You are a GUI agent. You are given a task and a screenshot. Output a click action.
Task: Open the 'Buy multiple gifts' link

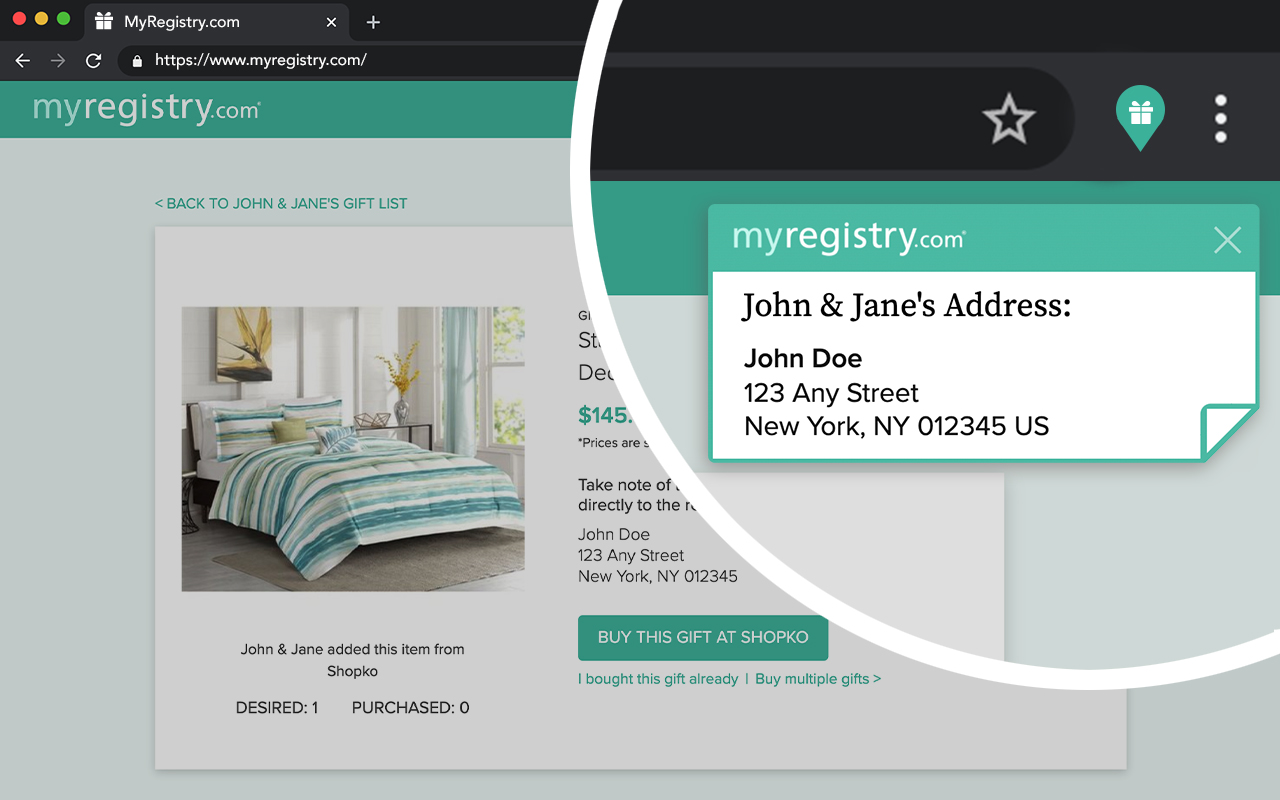pyautogui.click(x=818, y=679)
